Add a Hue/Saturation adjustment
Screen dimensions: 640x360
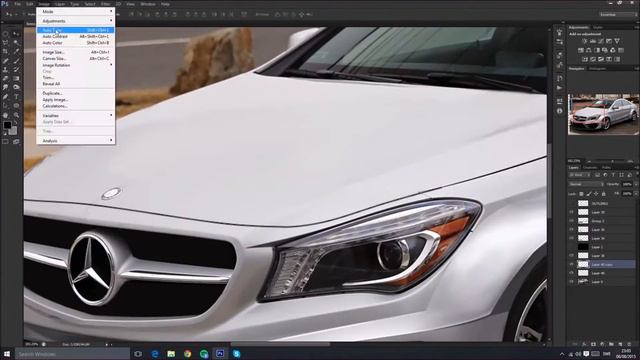(581, 50)
